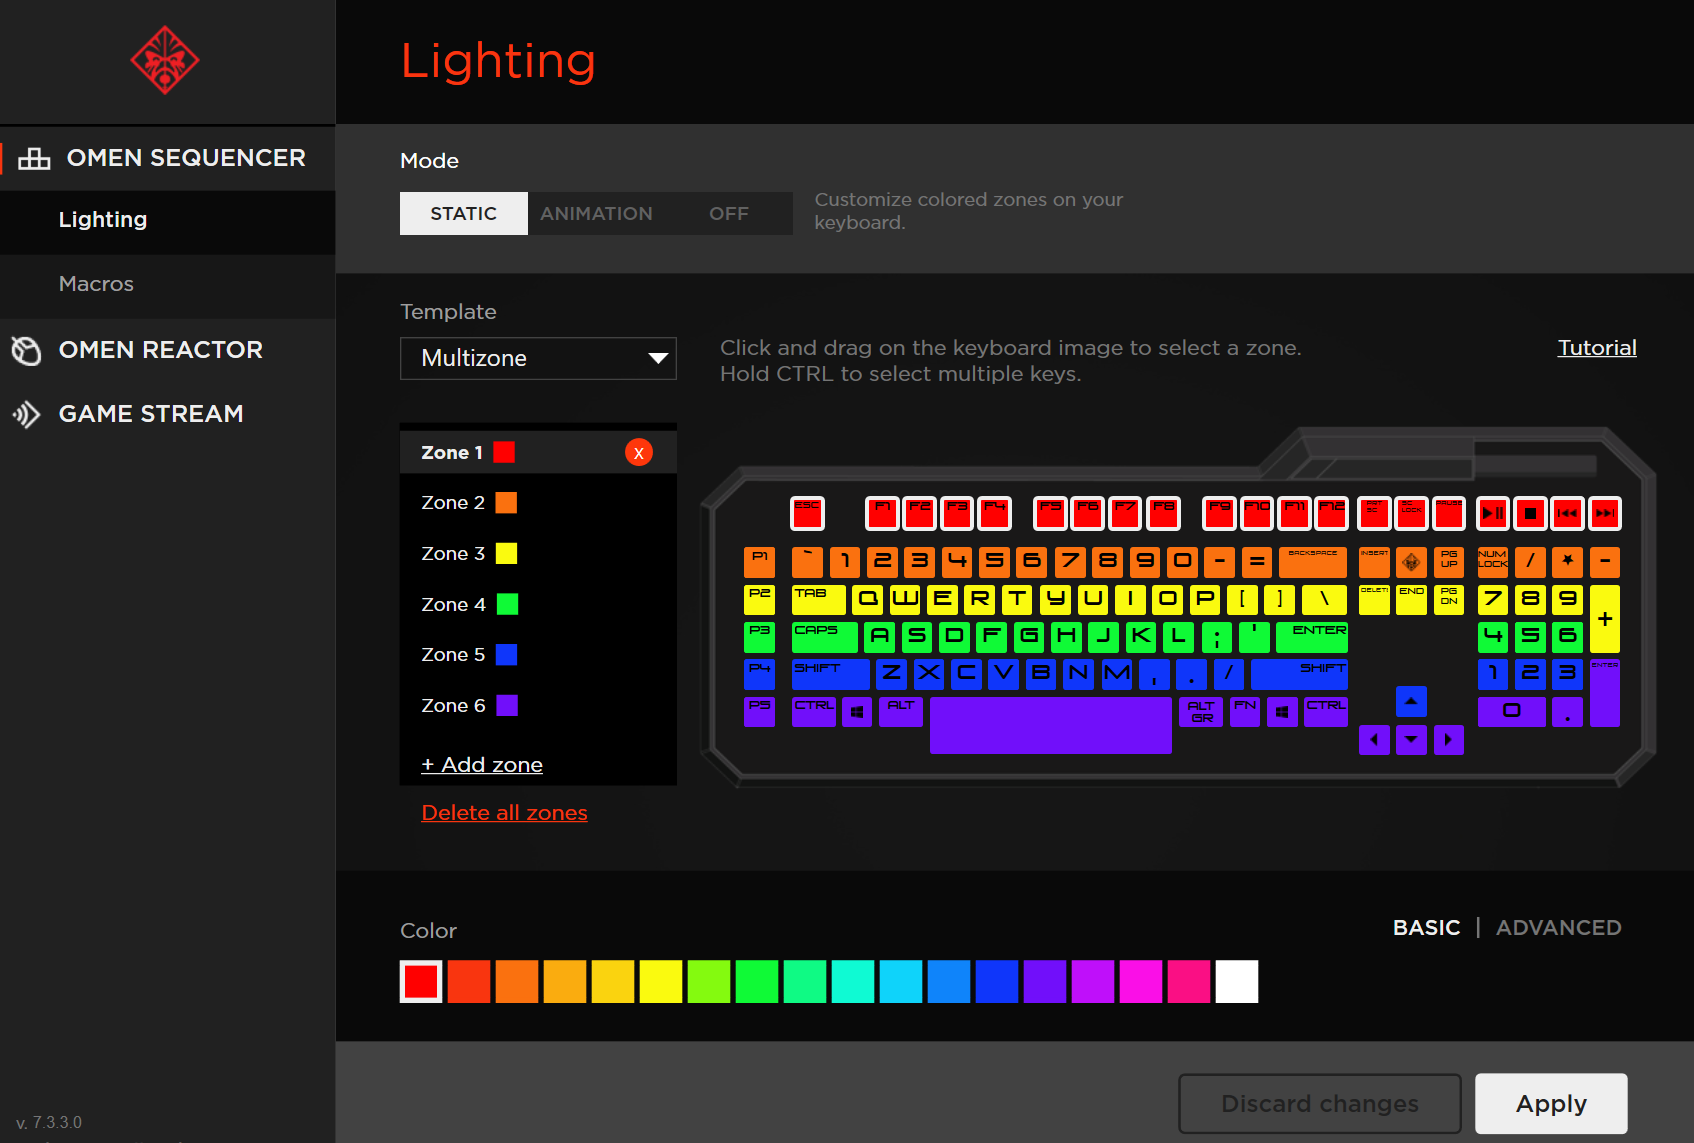Select the FN key
The width and height of the screenshot is (1694, 1143).
[x=1245, y=712]
